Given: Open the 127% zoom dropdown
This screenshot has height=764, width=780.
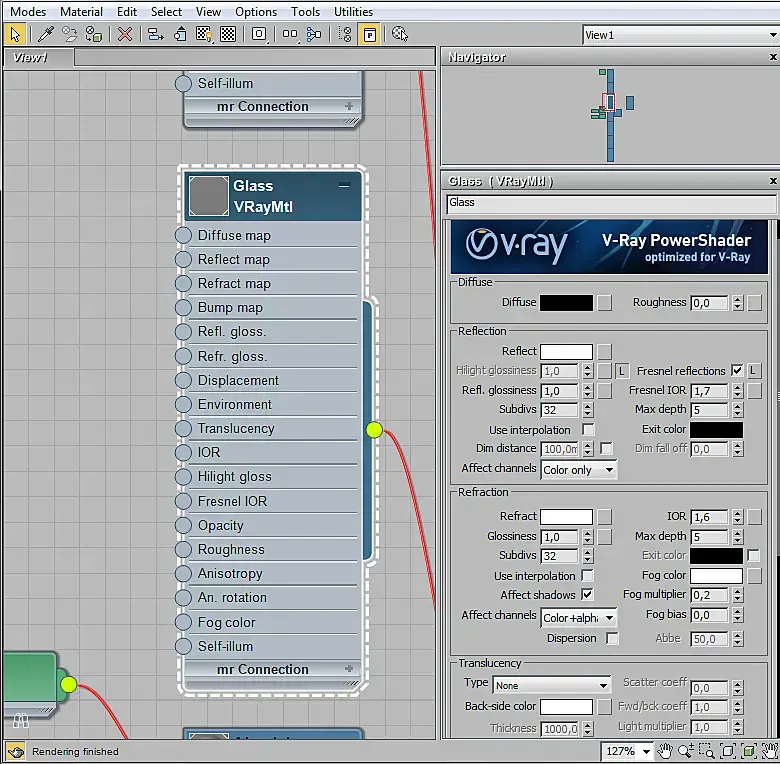Looking at the screenshot, I should [646, 751].
